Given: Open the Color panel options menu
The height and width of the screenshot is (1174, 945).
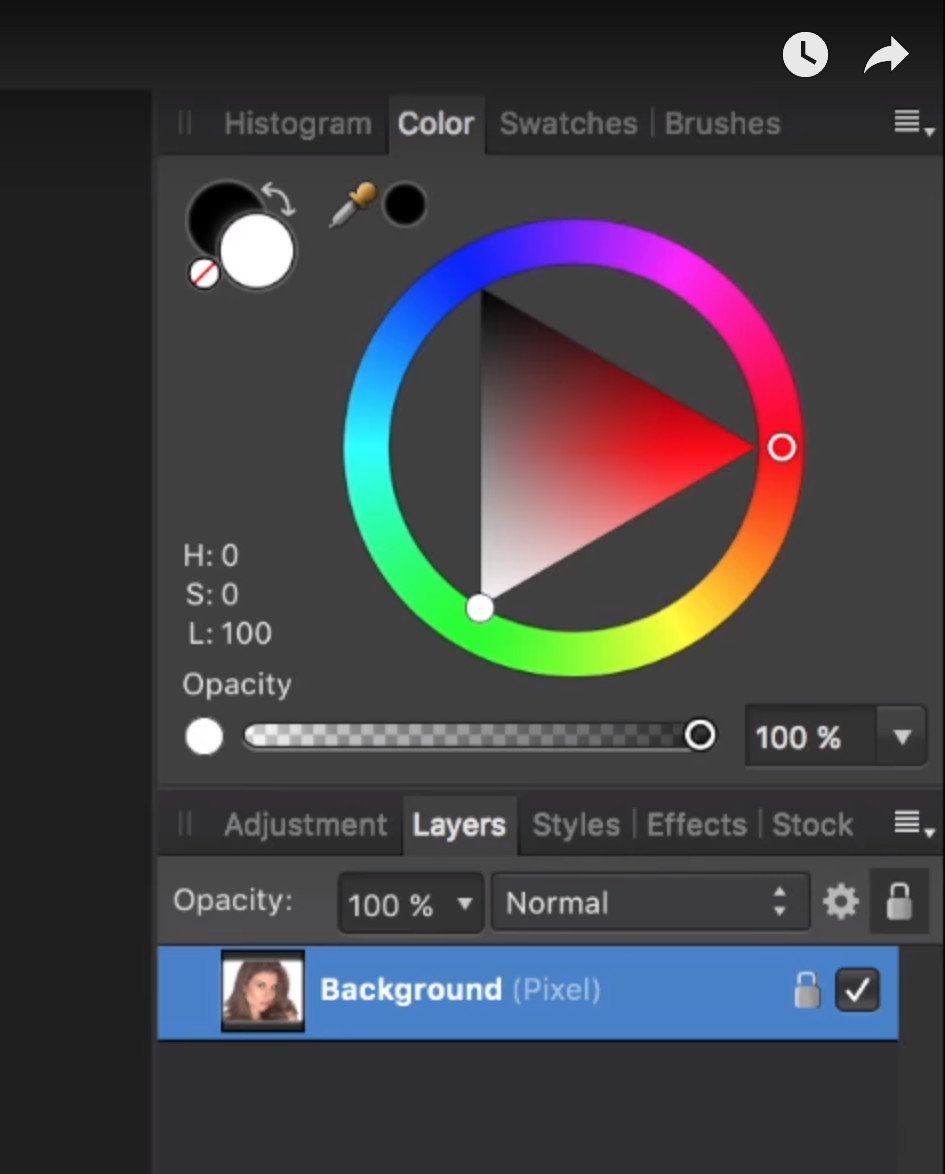Looking at the screenshot, I should coord(908,122).
